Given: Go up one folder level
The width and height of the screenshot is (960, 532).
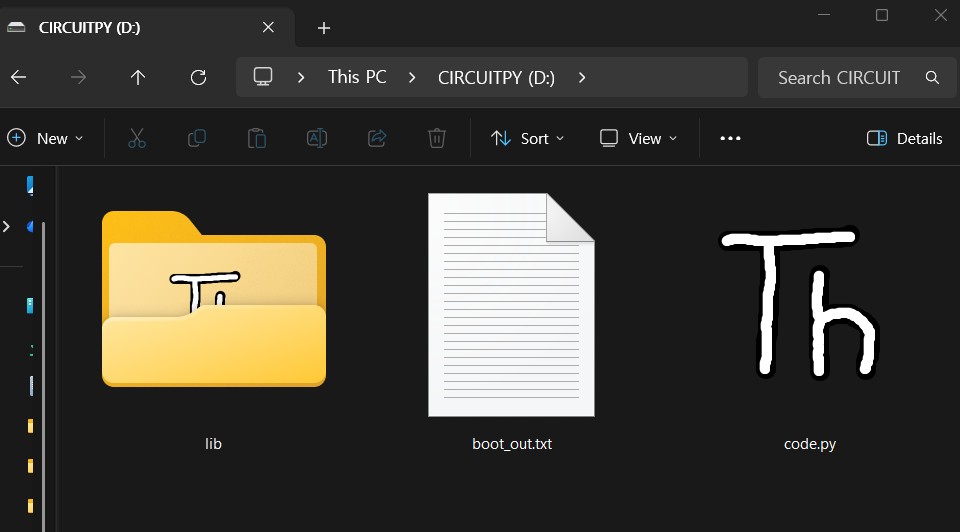Looking at the screenshot, I should [x=138, y=77].
